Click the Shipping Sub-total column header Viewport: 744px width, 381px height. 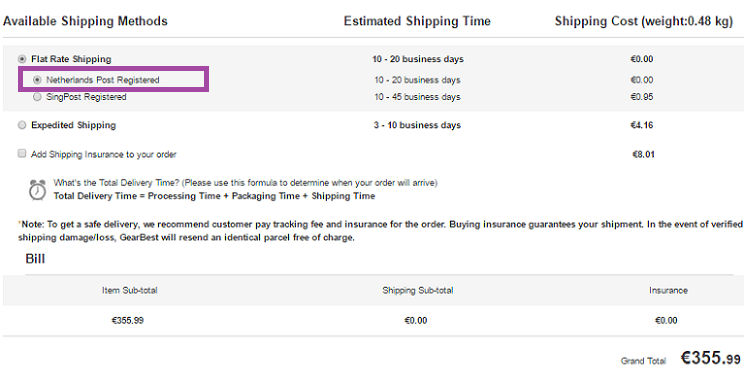418,290
